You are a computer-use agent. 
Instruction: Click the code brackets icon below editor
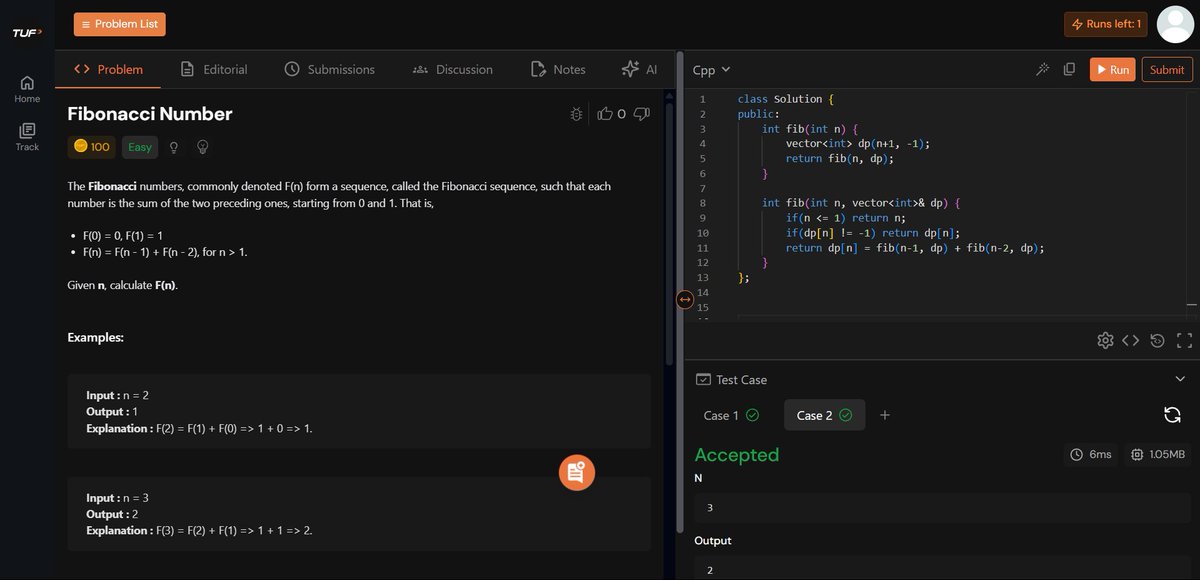(1130, 340)
